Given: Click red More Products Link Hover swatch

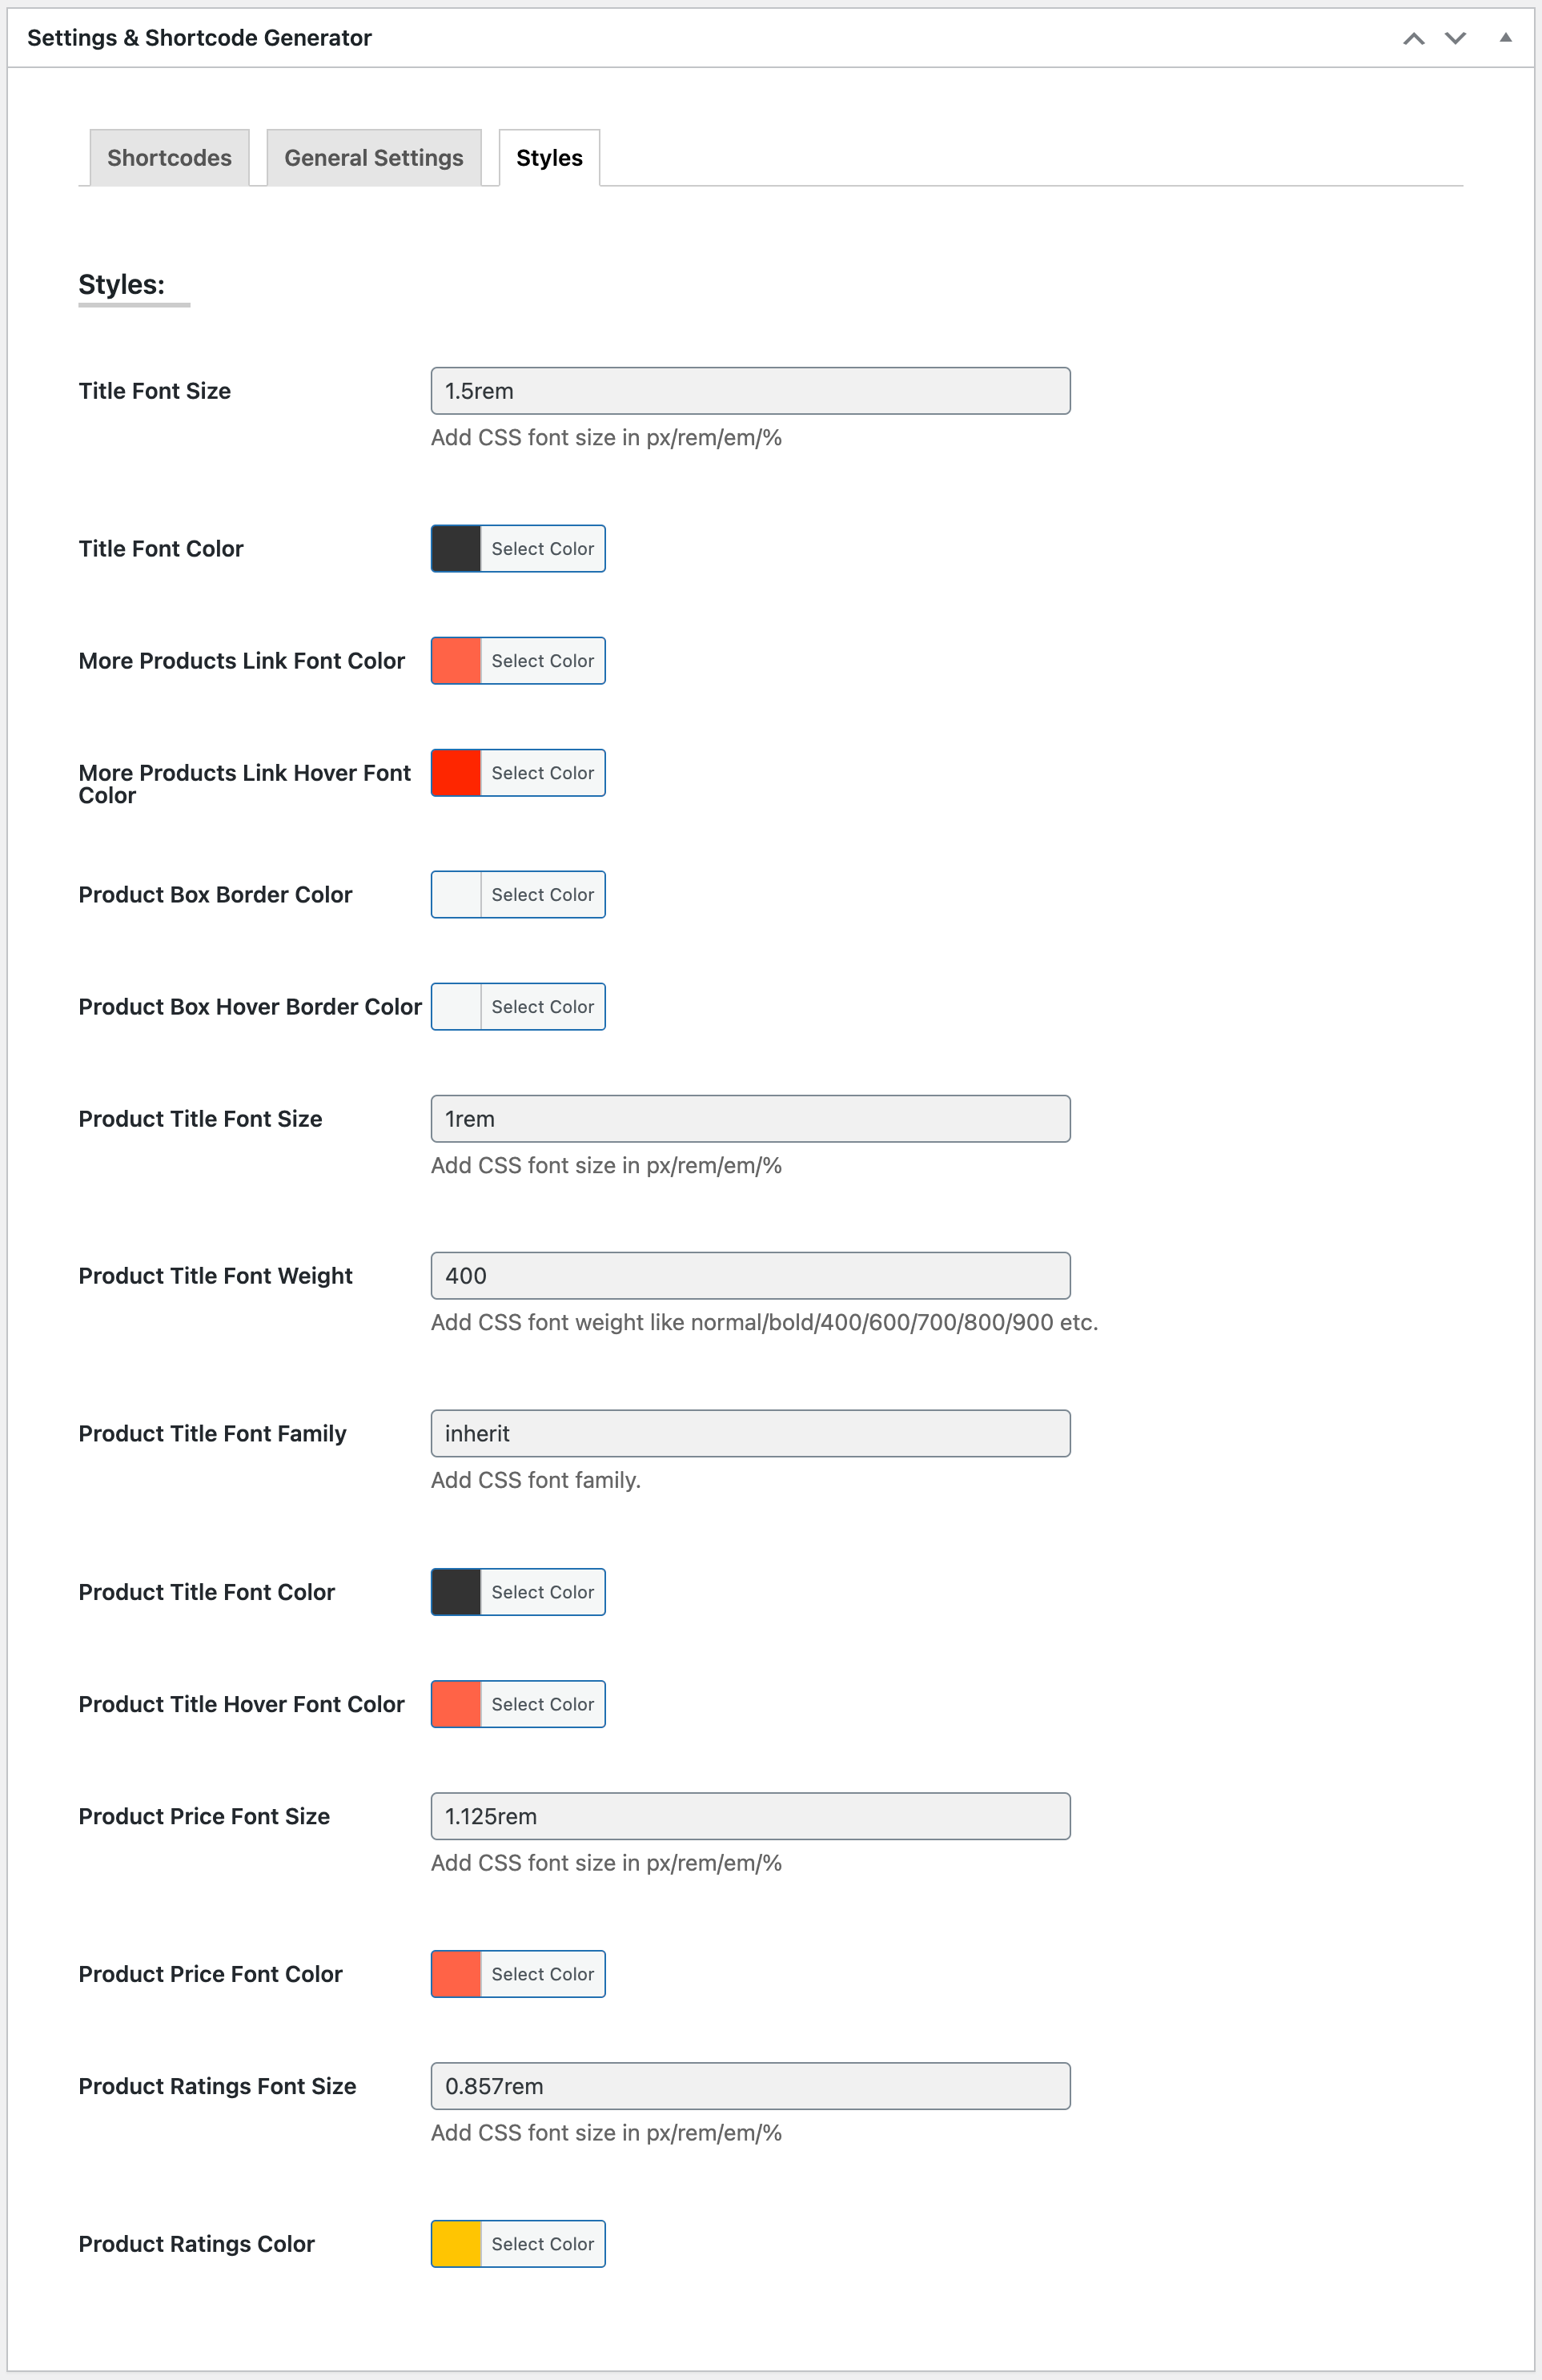Looking at the screenshot, I should (x=456, y=773).
